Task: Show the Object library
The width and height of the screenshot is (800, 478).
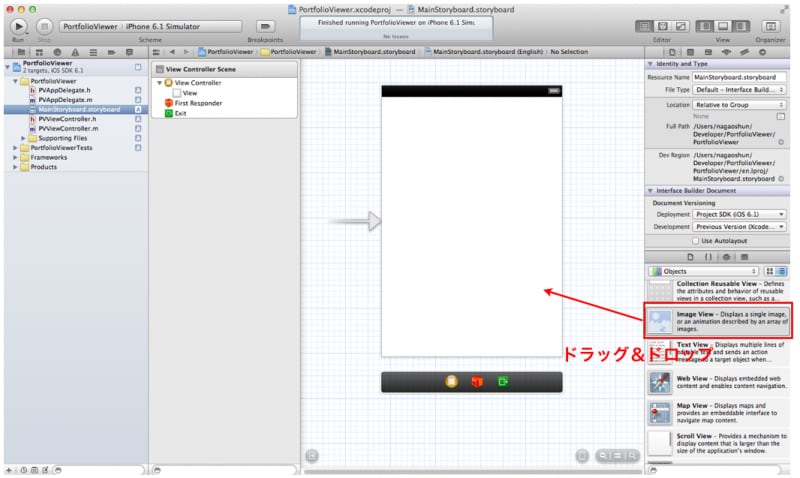Action: 726,257
